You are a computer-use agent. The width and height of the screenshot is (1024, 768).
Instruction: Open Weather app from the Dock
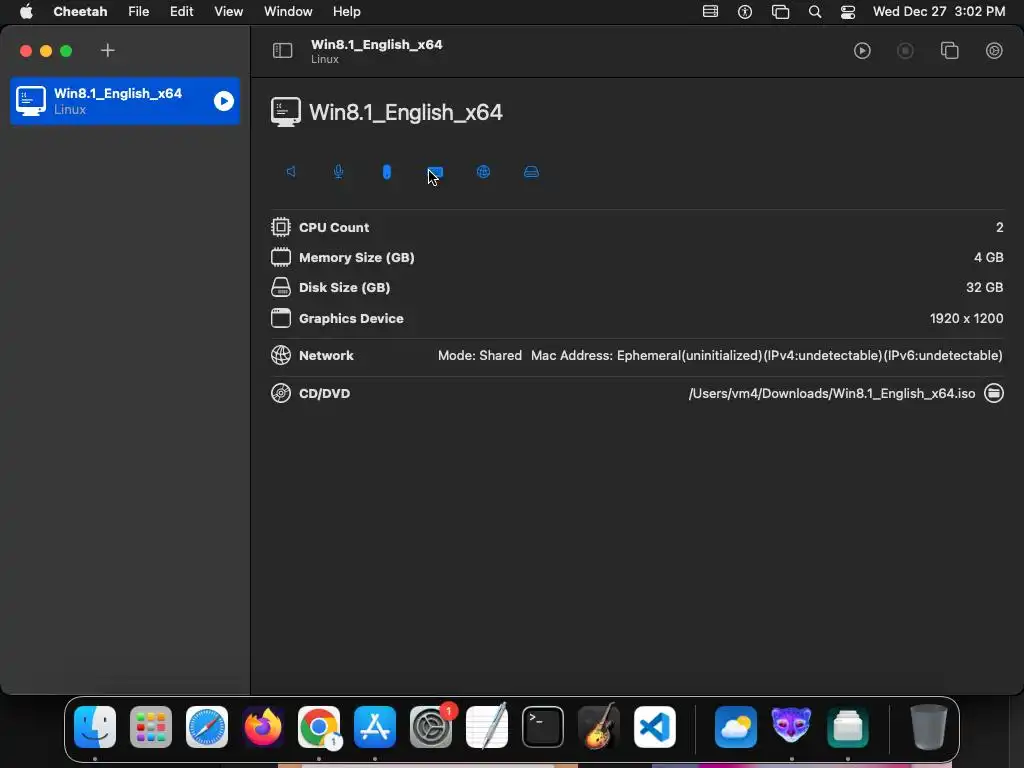(736, 727)
